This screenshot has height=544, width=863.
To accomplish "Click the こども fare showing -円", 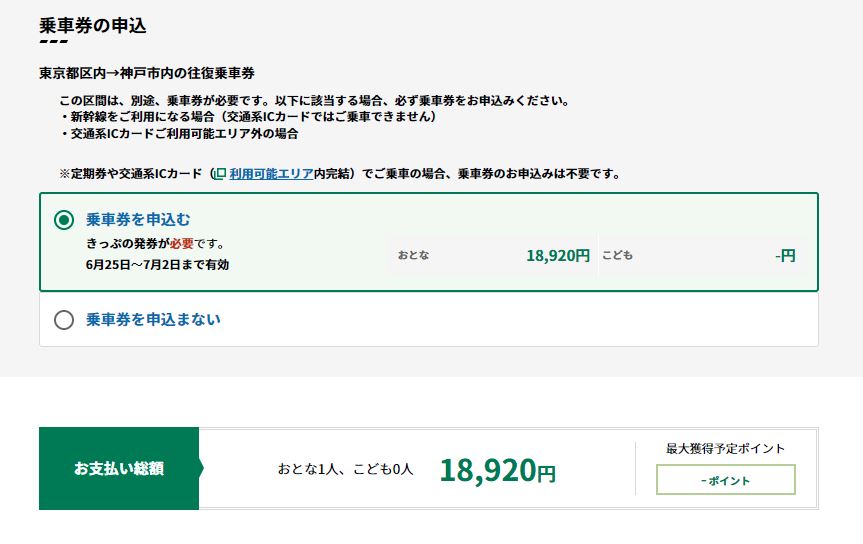I will click(785, 255).
